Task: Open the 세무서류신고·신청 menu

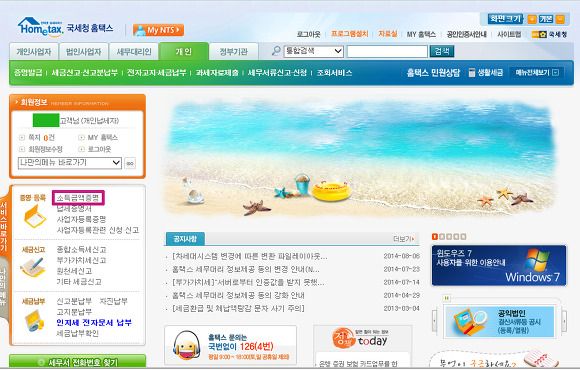Action: coord(277,73)
